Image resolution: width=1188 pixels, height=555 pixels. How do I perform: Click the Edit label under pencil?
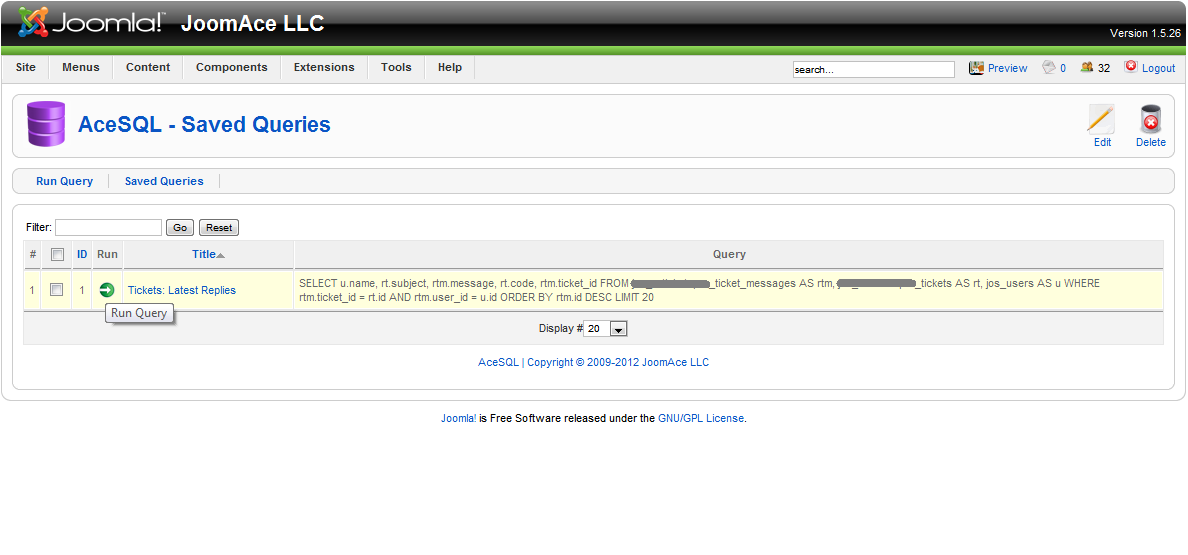click(1102, 142)
